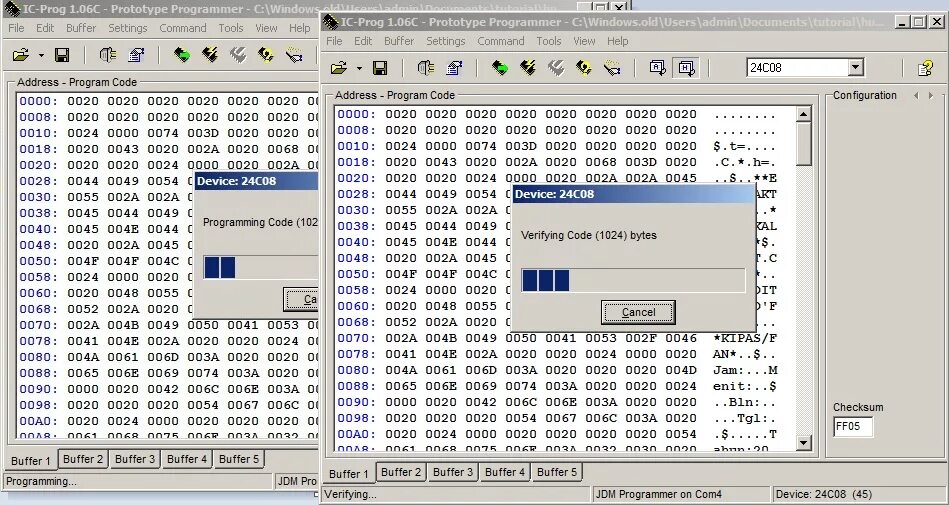Select Buffer 2 tab in front window
The width and height of the screenshot is (949, 505).
click(x=401, y=472)
